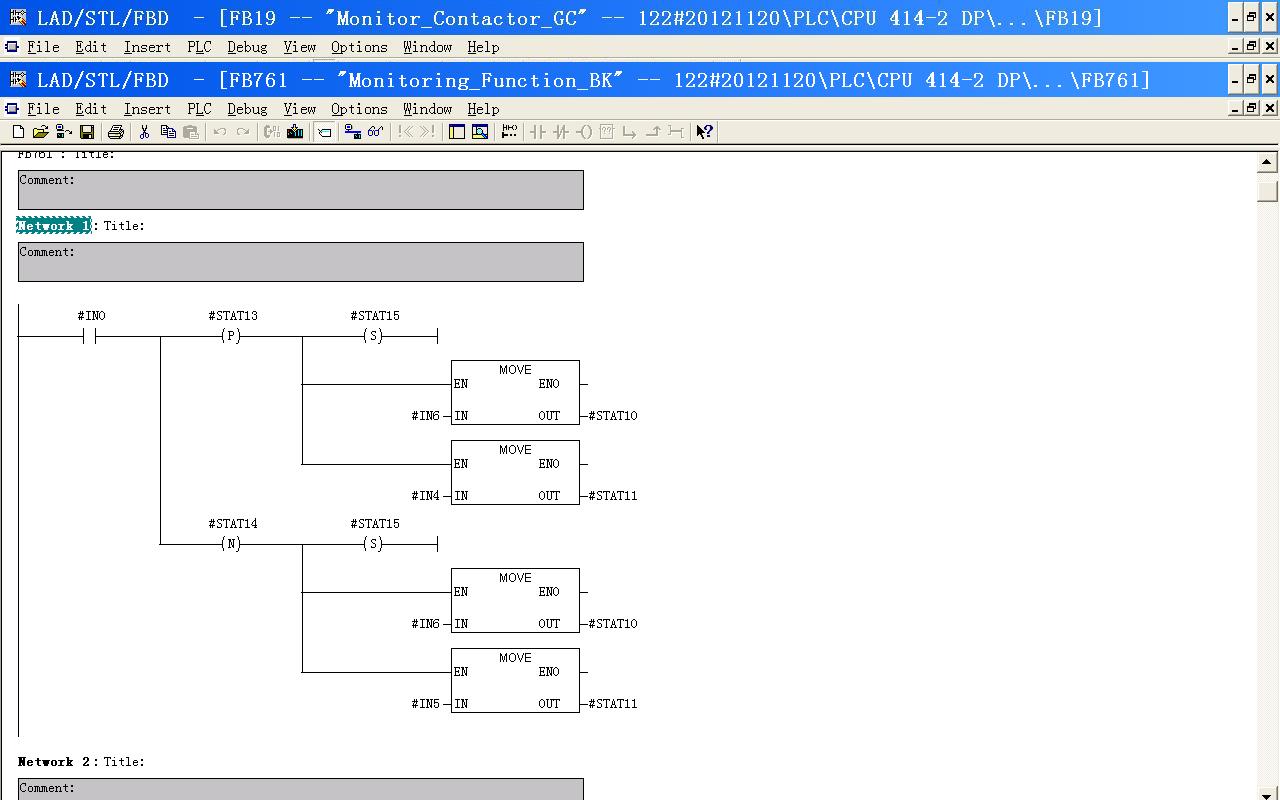Toggle monitor mode with glasses icon
Viewport: 1280px width, 800px height.
click(x=376, y=132)
